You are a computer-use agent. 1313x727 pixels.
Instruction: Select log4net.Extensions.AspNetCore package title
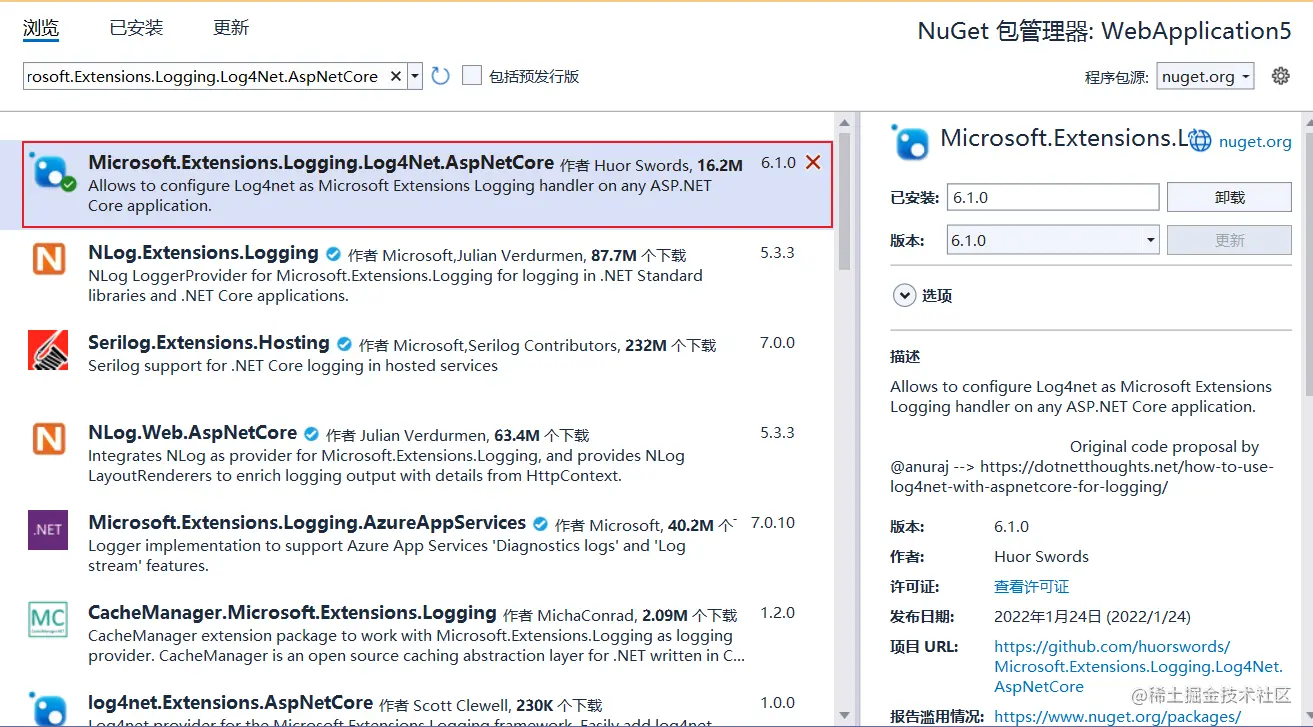230,703
